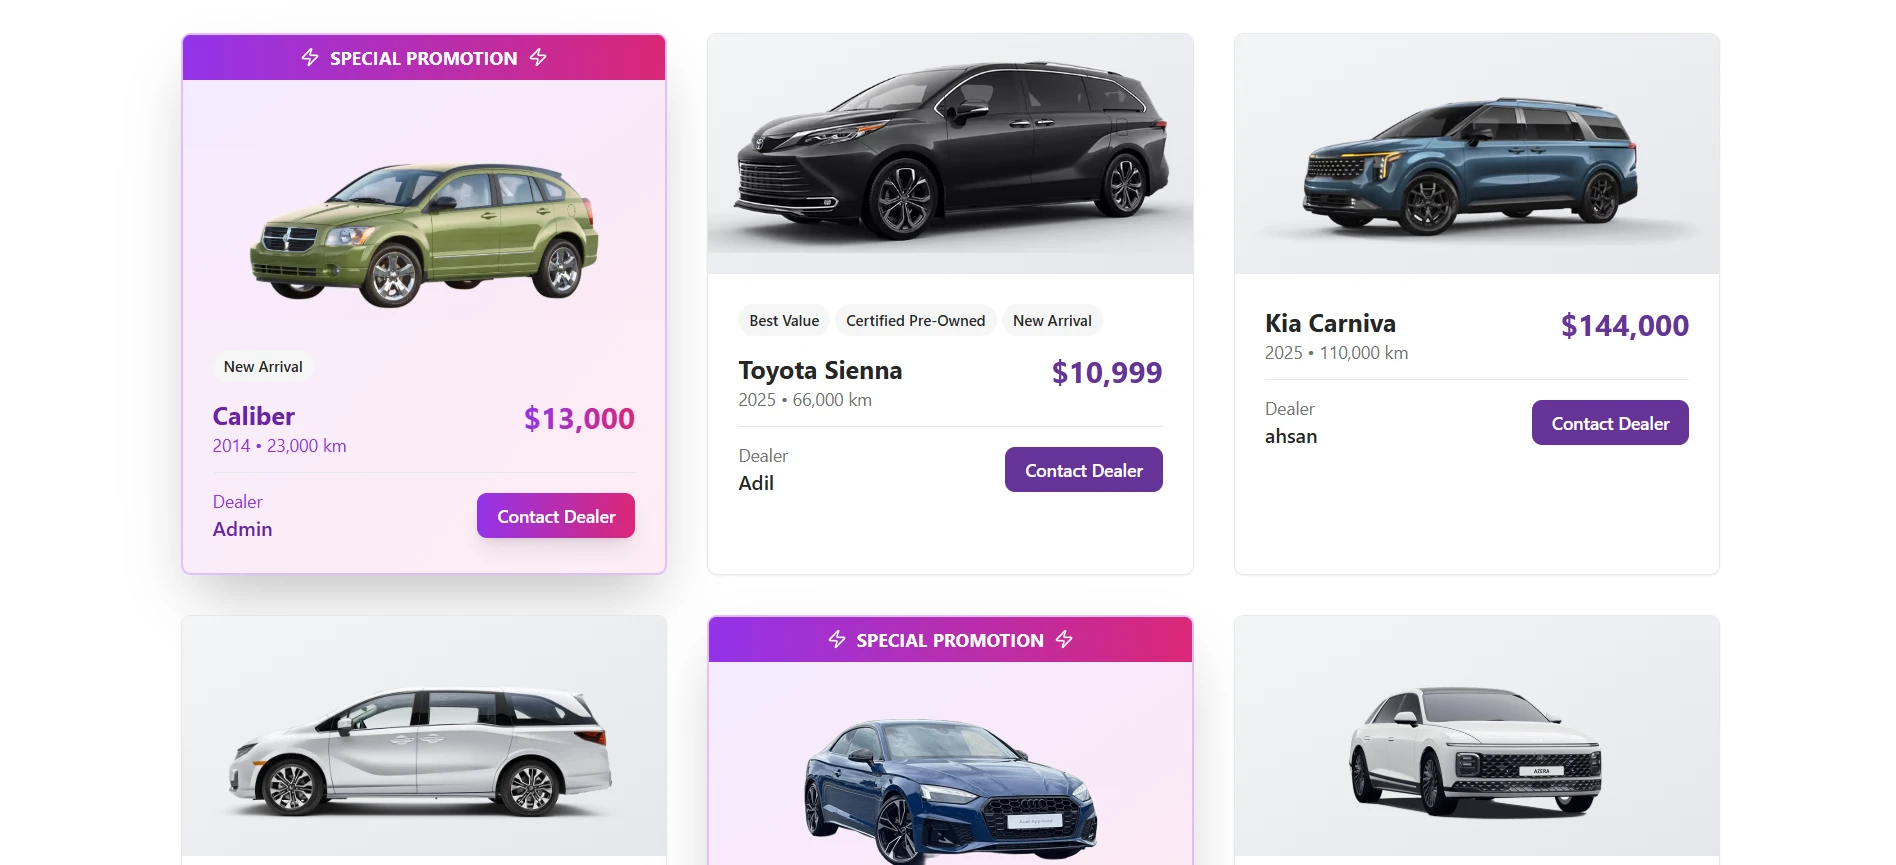Click the Certified Pre-Owned tag
Screen dimensions: 1896x865
pos(915,321)
